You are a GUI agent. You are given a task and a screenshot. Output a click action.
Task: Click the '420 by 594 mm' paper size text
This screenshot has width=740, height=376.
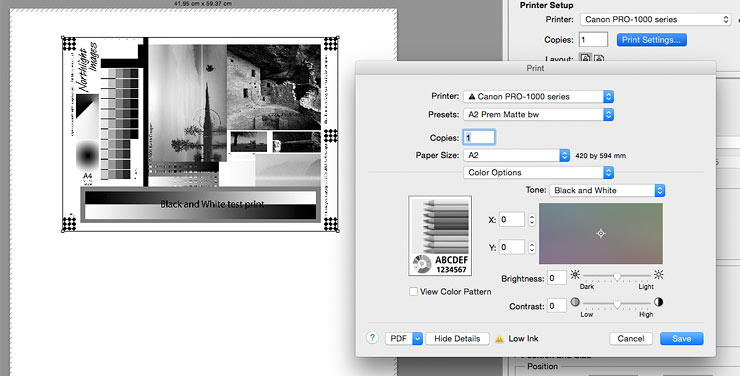[x=600, y=155]
